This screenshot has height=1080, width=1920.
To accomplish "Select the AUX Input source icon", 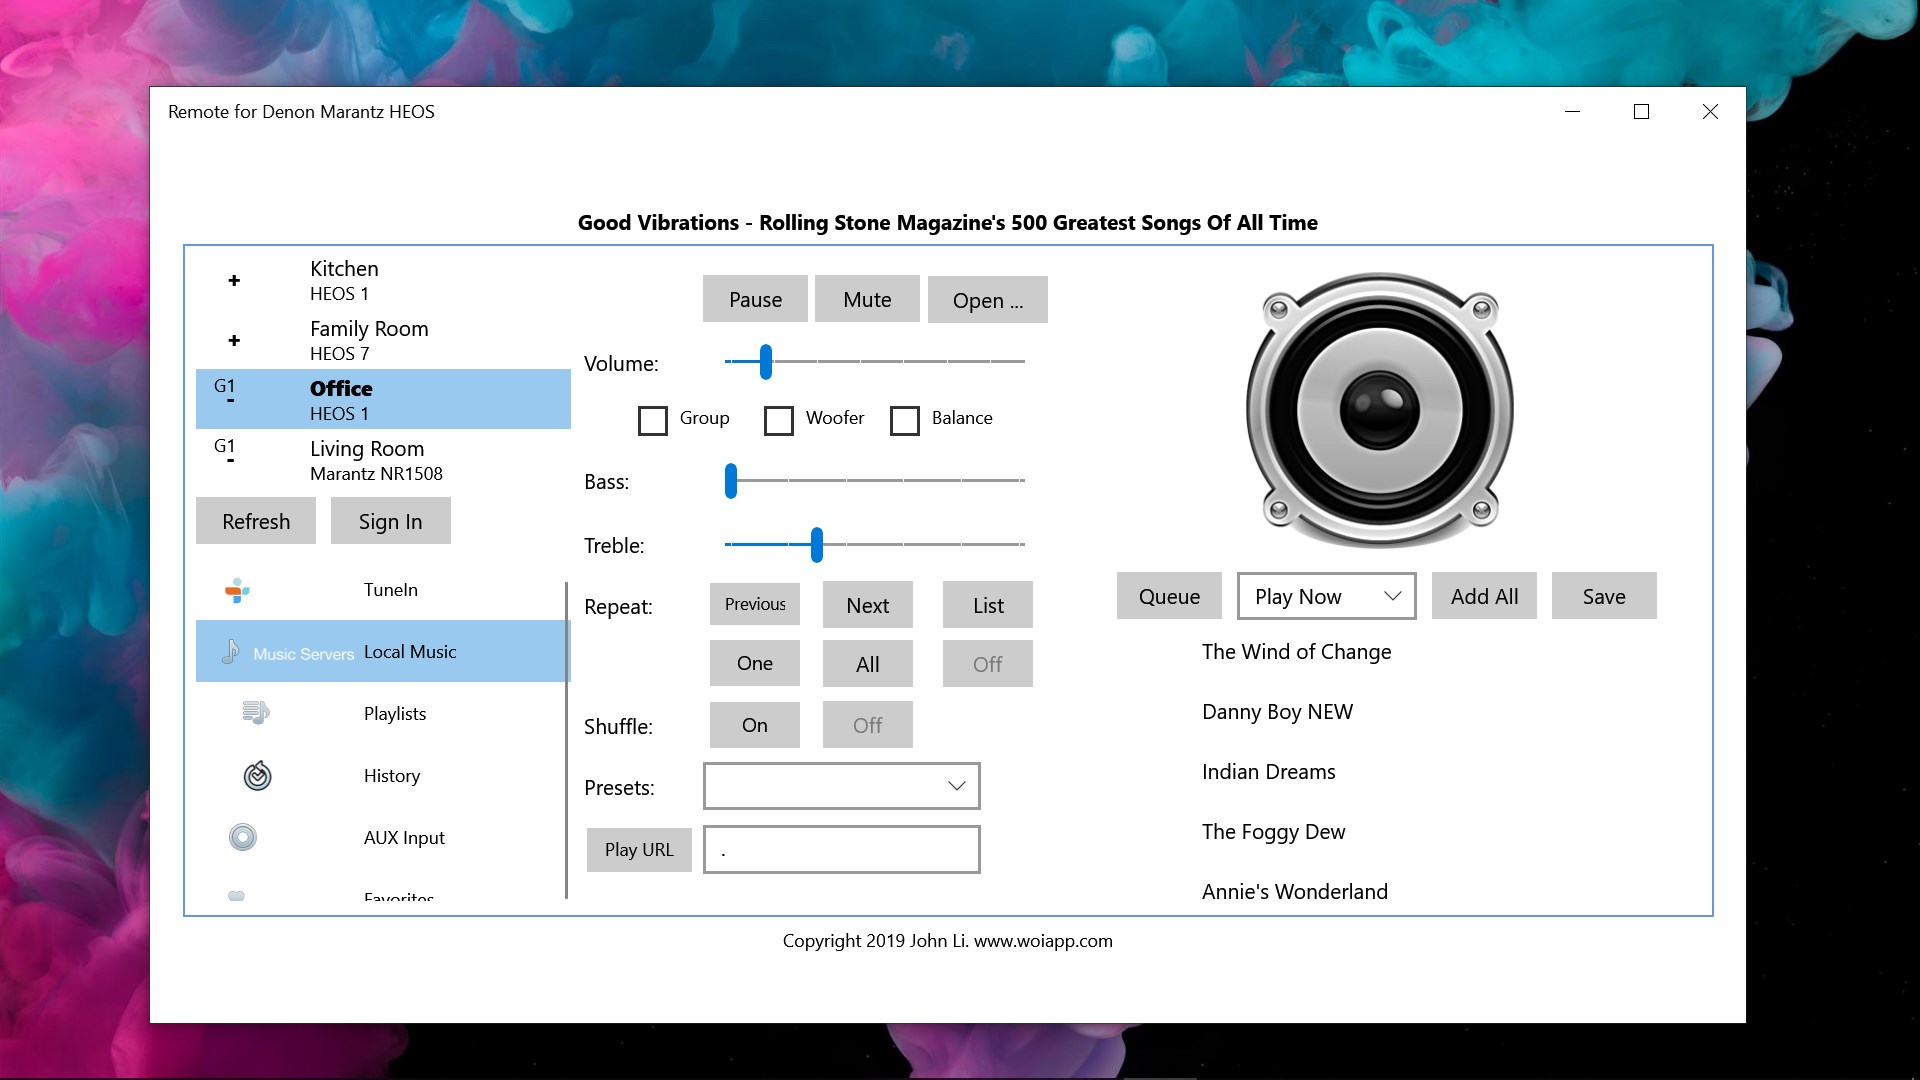I will point(243,836).
